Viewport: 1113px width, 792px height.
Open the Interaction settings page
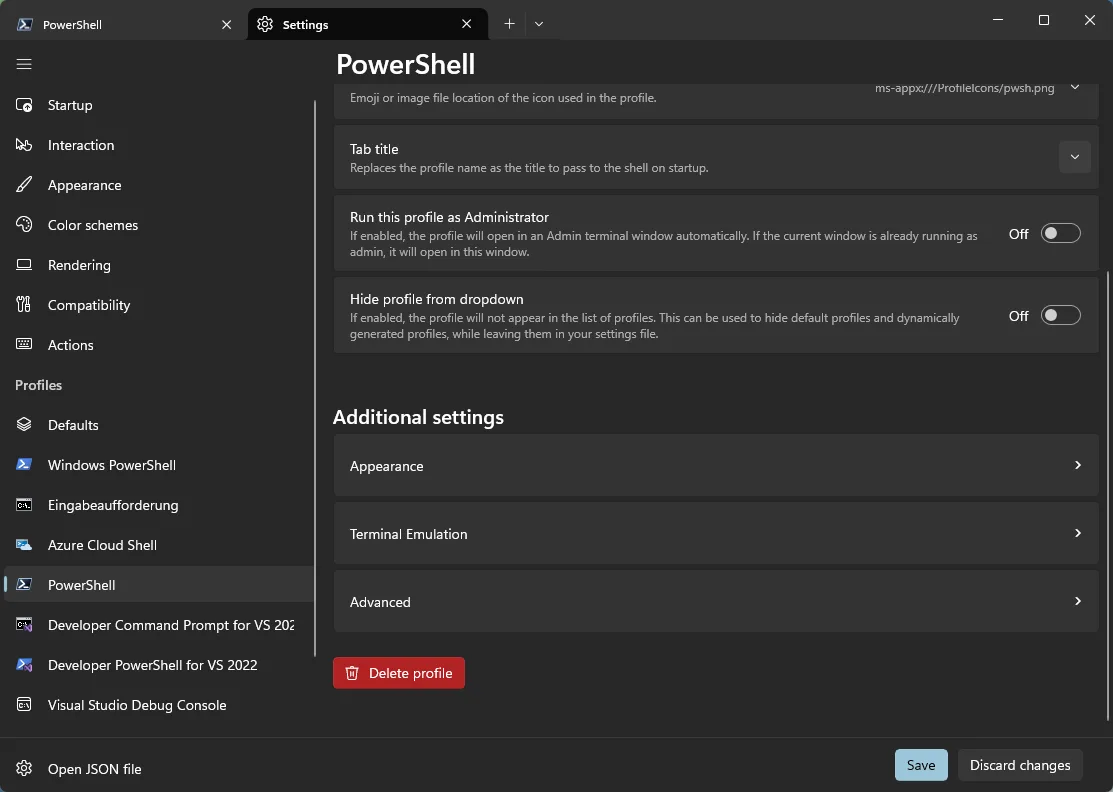pyautogui.click(x=80, y=145)
